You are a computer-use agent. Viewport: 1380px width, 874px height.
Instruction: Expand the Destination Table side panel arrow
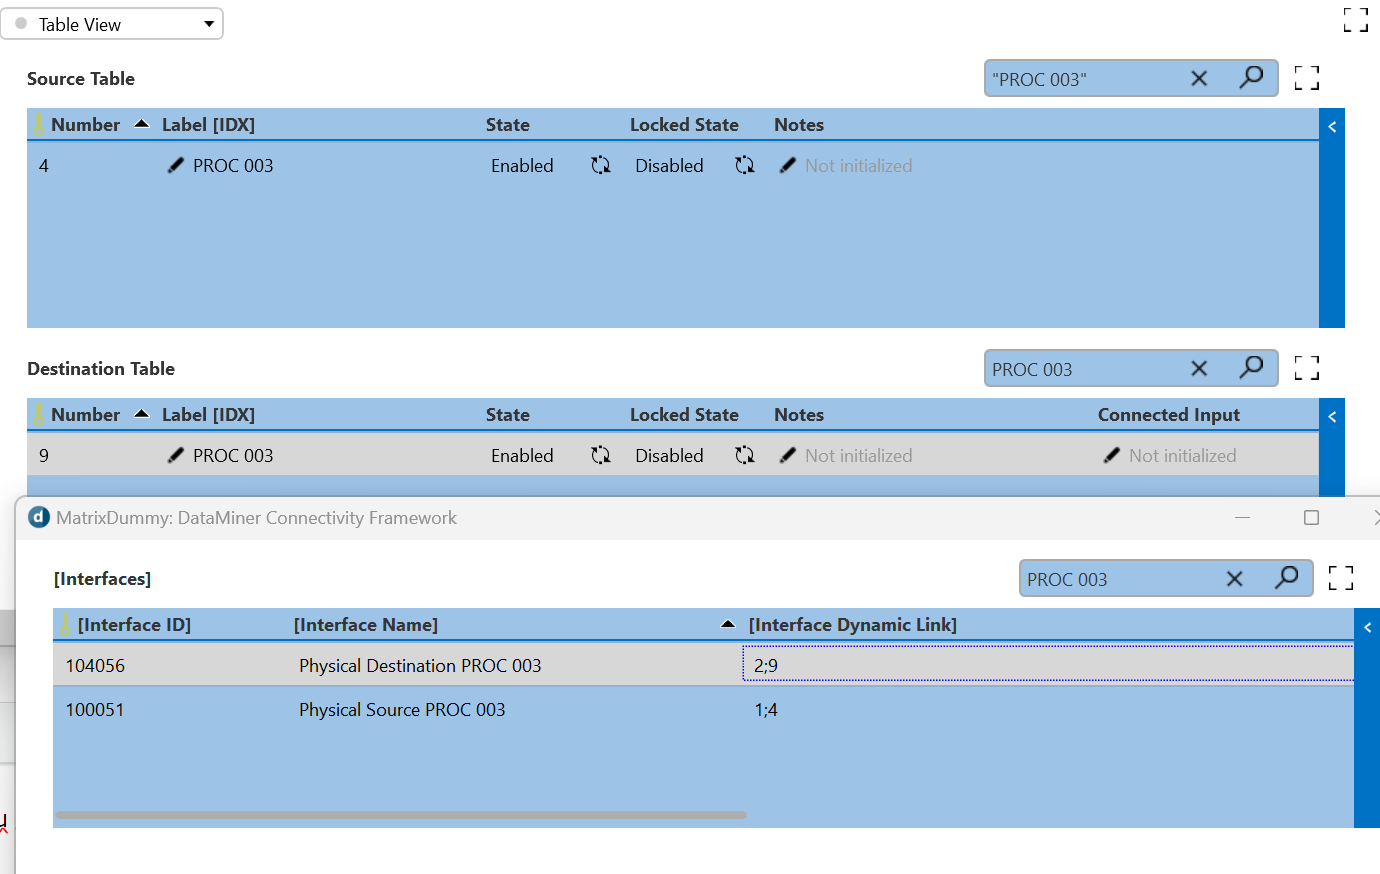(1332, 417)
